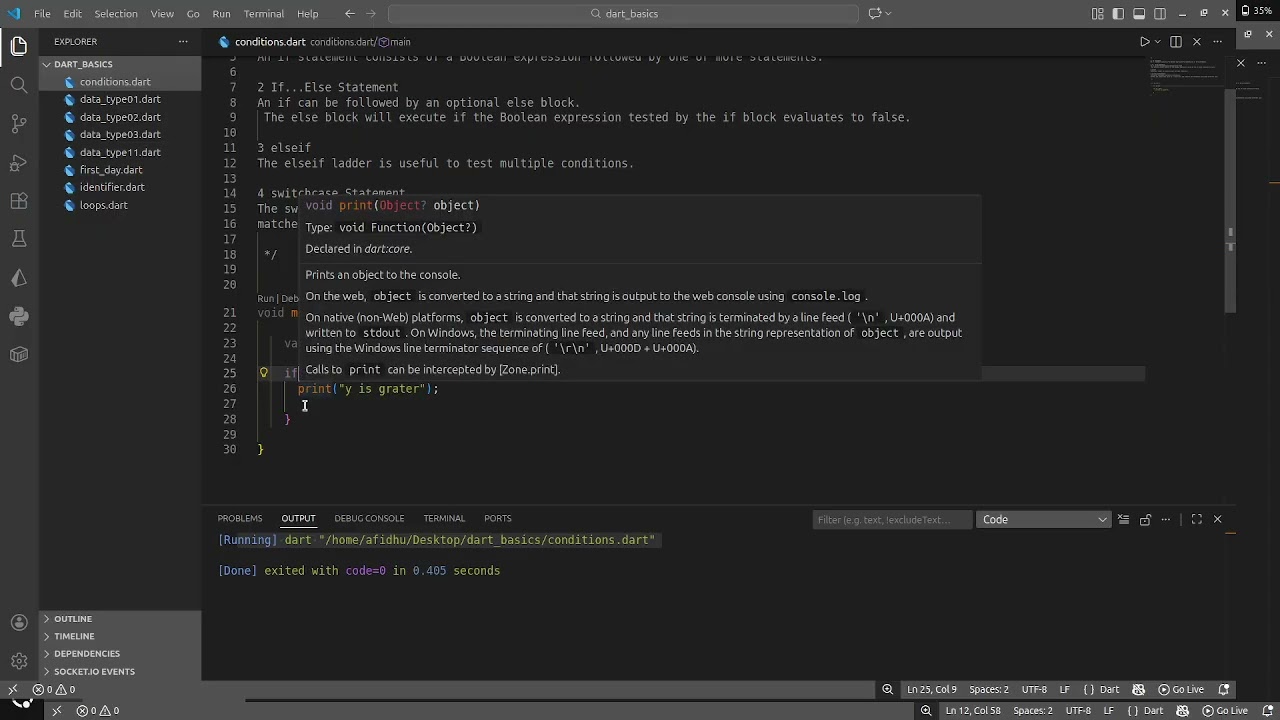Toggle the primary side bar layout

pos(1118,14)
